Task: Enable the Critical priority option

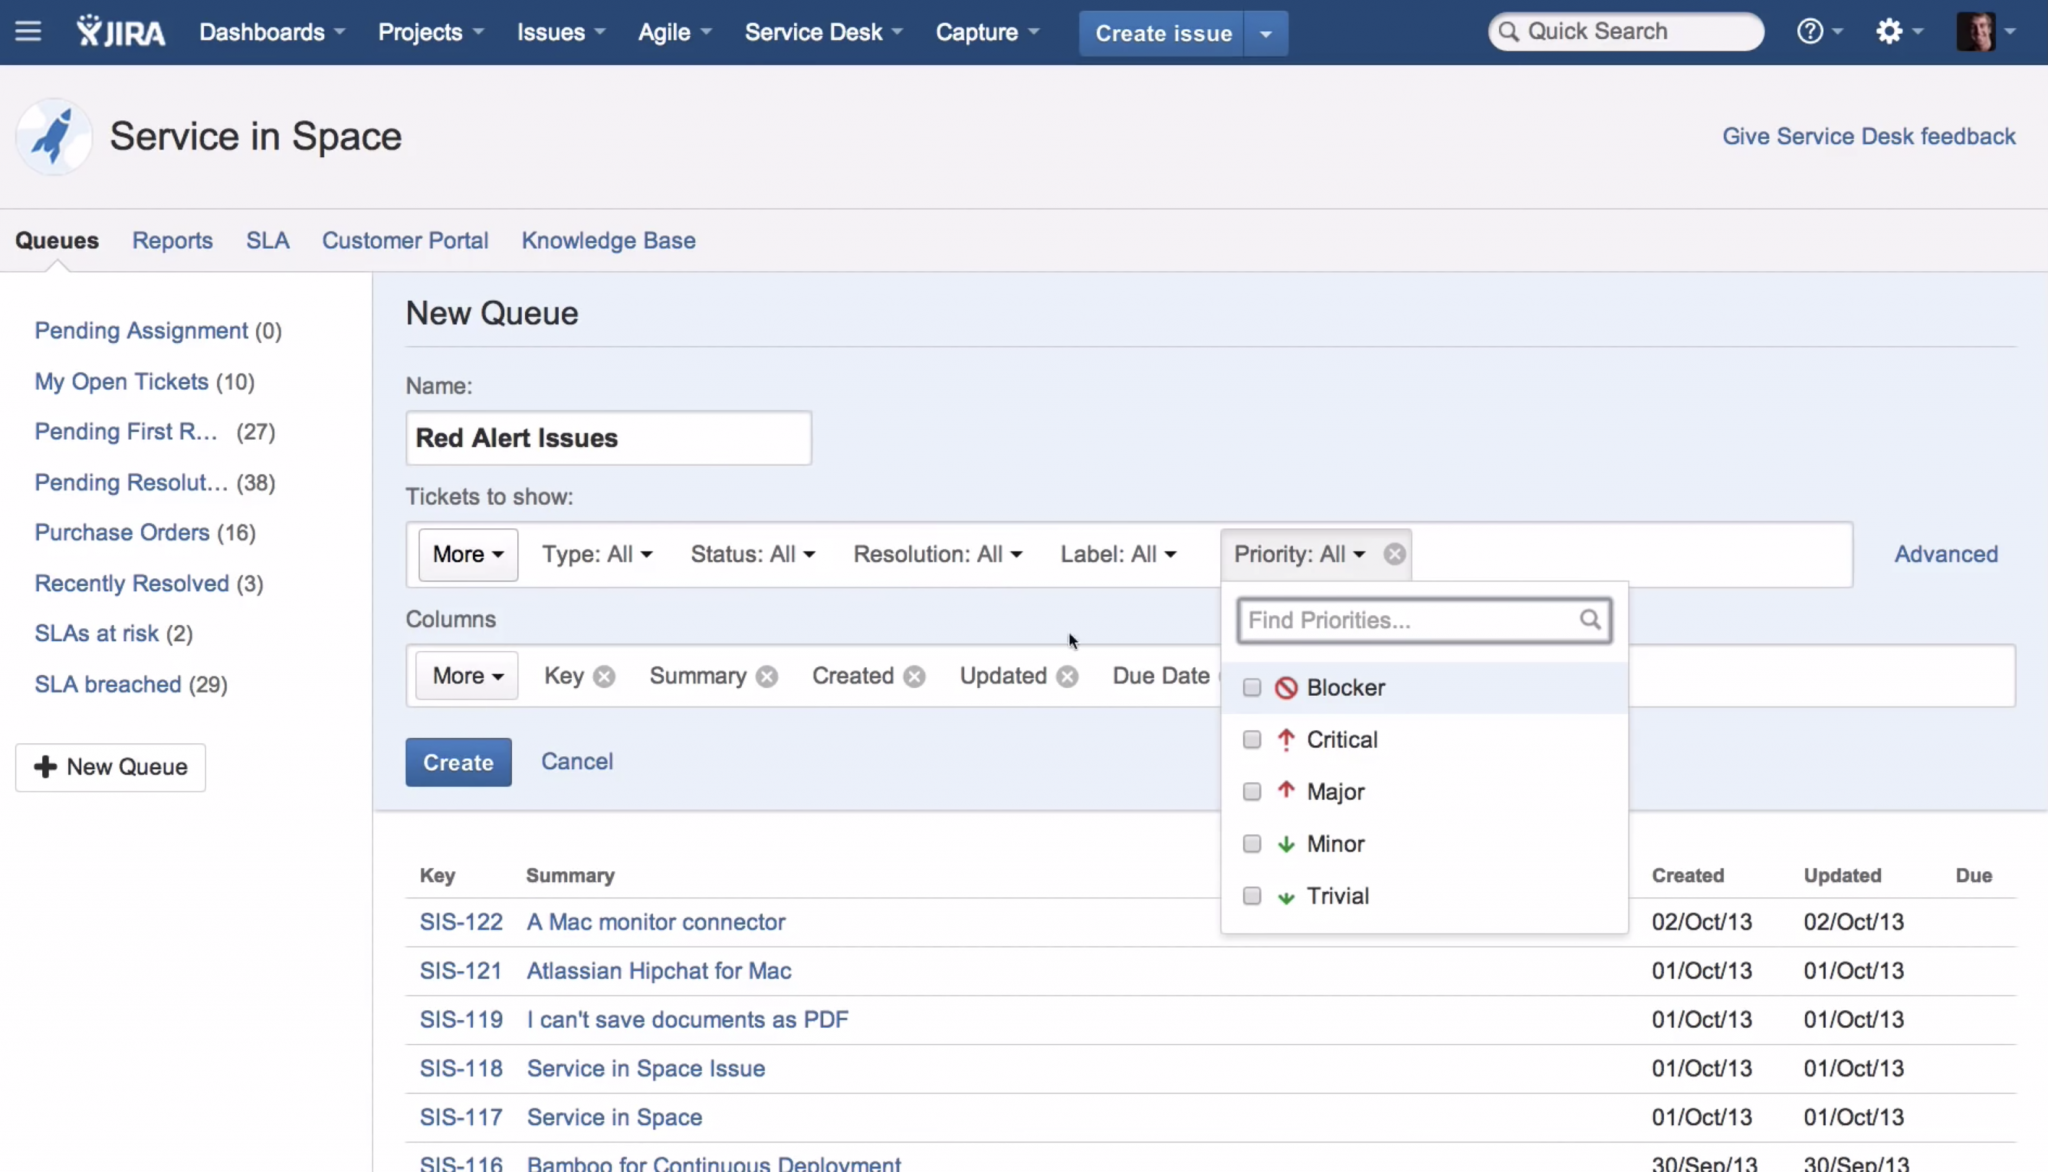Action: [1251, 740]
